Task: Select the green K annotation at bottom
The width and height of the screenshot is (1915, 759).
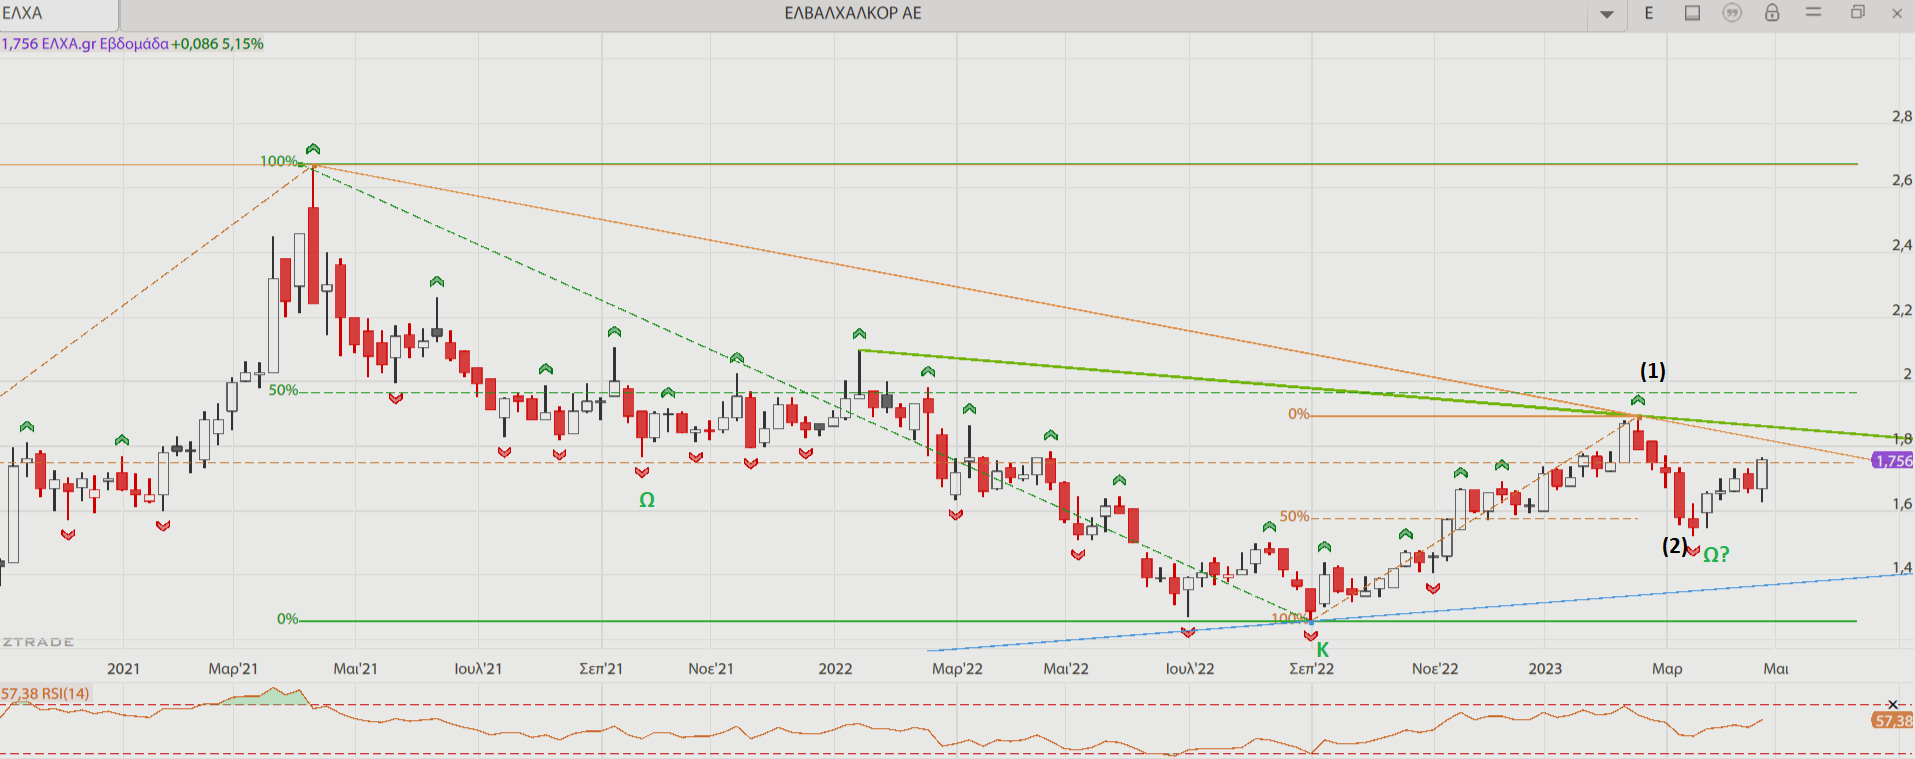Action: tap(1323, 650)
